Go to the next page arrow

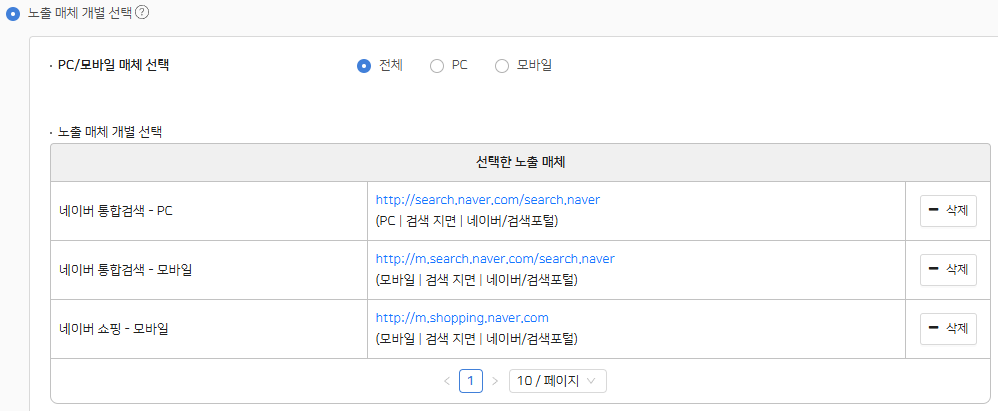[x=494, y=381]
